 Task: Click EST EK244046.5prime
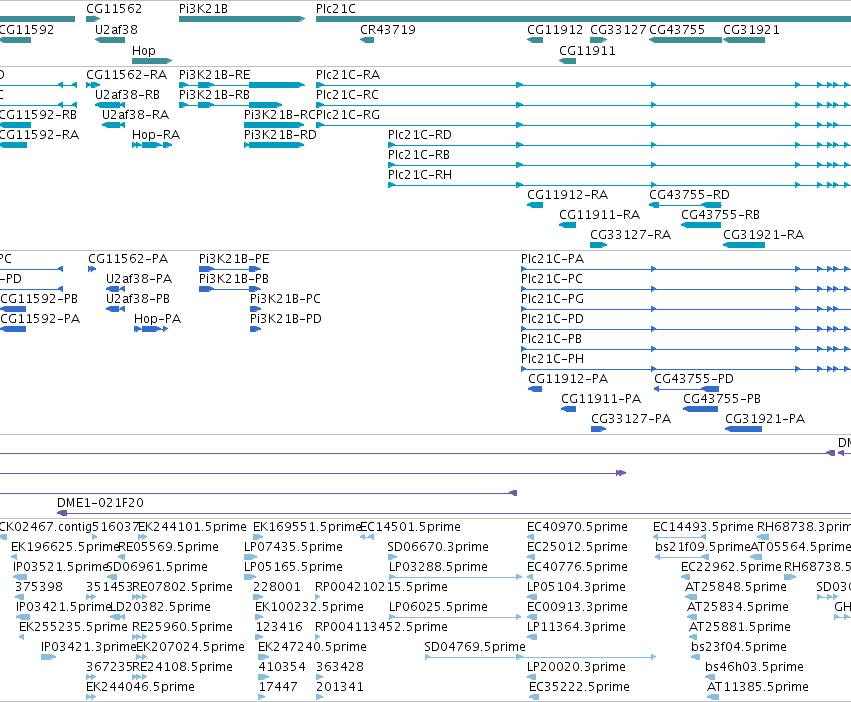[140, 687]
